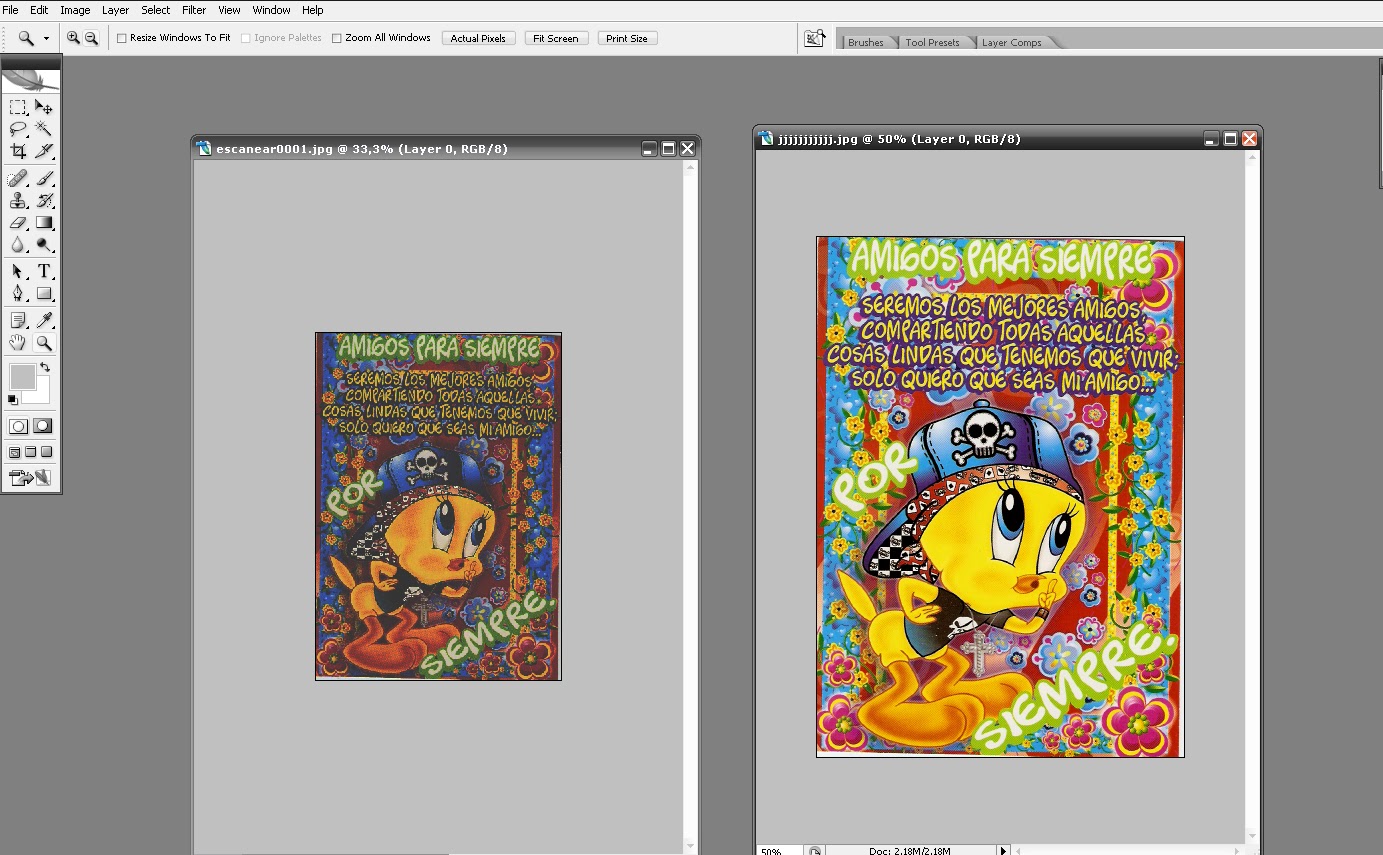Enable Zoom All Windows checkbox
Image resolution: width=1383 pixels, height=855 pixels.
(337, 38)
